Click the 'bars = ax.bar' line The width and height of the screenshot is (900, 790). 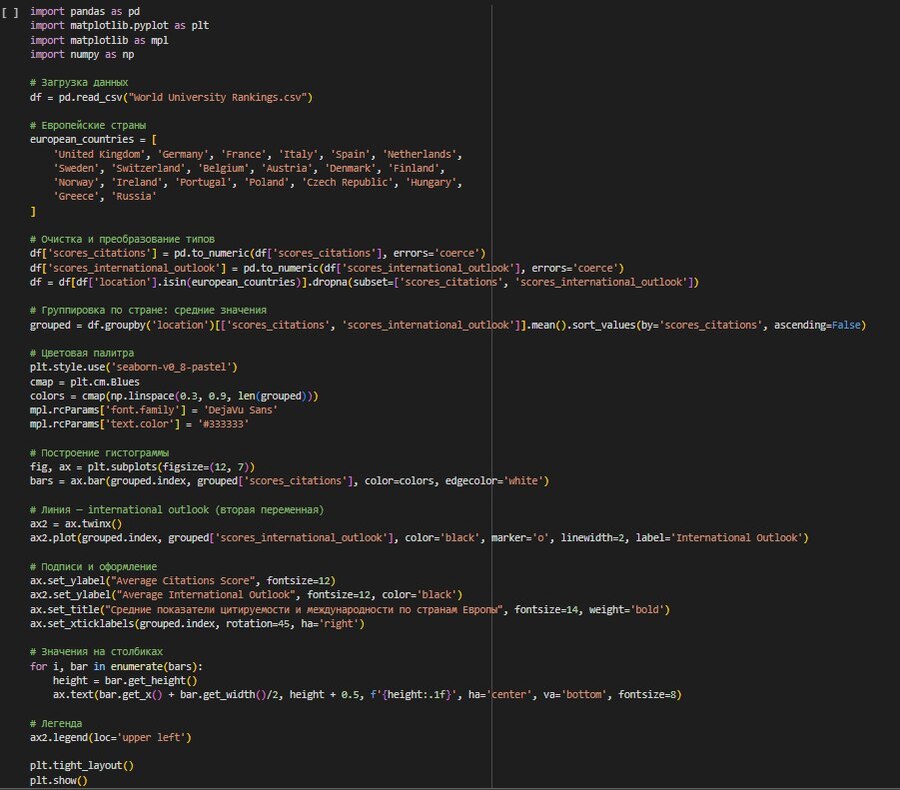[289, 481]
